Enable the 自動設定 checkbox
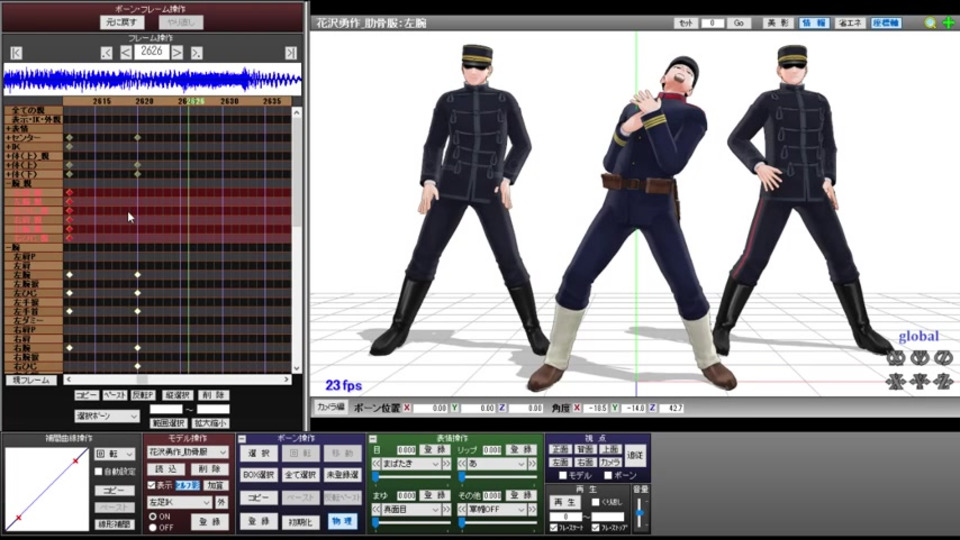960x540 pixels. [98, 471]
